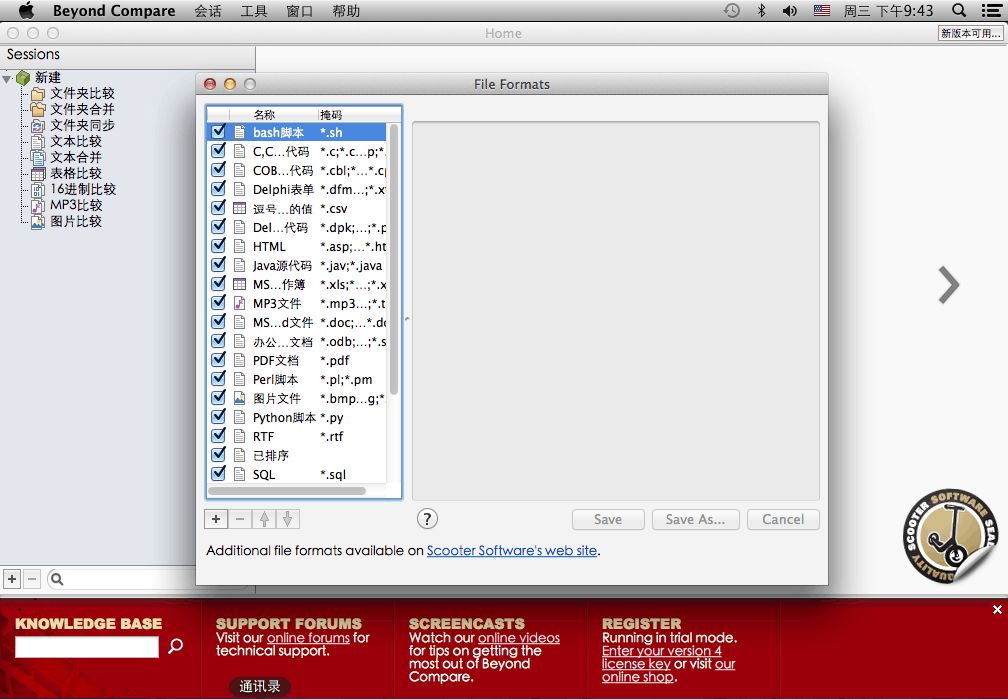This screenshot has height=699, width=1008.
Task: Collapse the 新建 tree node triangle
Action: [7, 79]
